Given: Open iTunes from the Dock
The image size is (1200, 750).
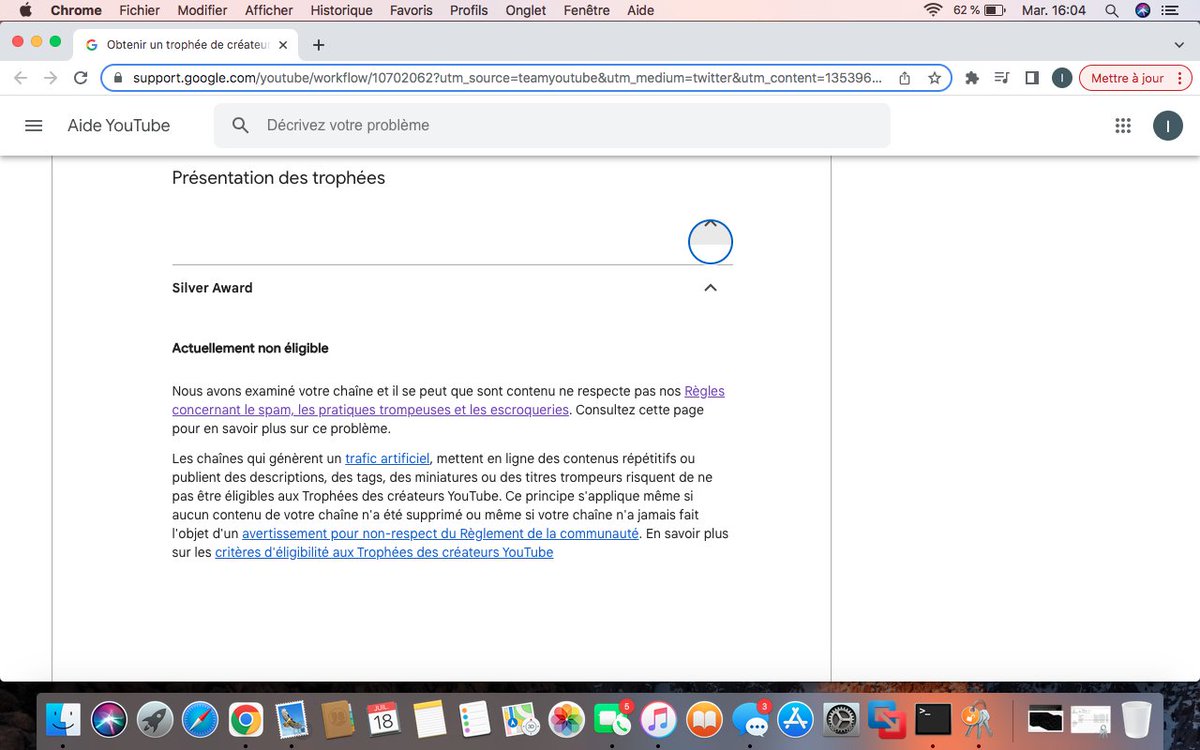Looking at the screenshot, I should point(658,719).
